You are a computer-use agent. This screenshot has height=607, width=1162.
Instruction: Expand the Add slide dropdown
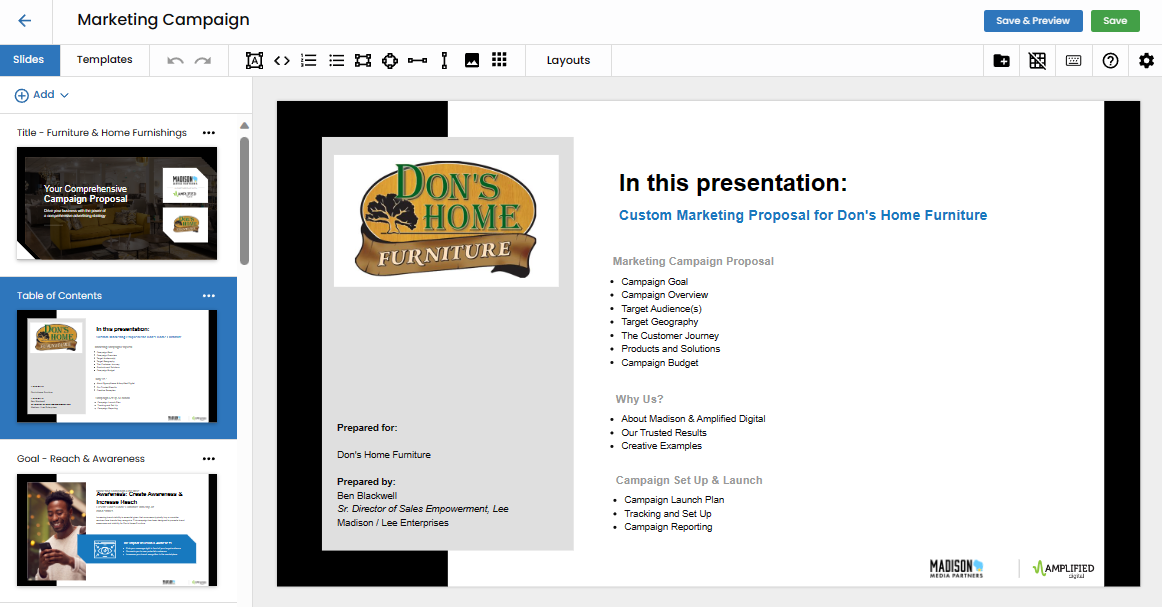tap(42, 95)
